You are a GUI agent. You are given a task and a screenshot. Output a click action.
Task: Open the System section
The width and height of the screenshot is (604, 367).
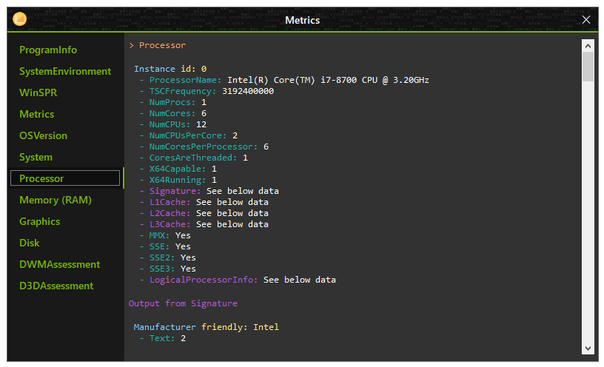click(x=36, y=157)
